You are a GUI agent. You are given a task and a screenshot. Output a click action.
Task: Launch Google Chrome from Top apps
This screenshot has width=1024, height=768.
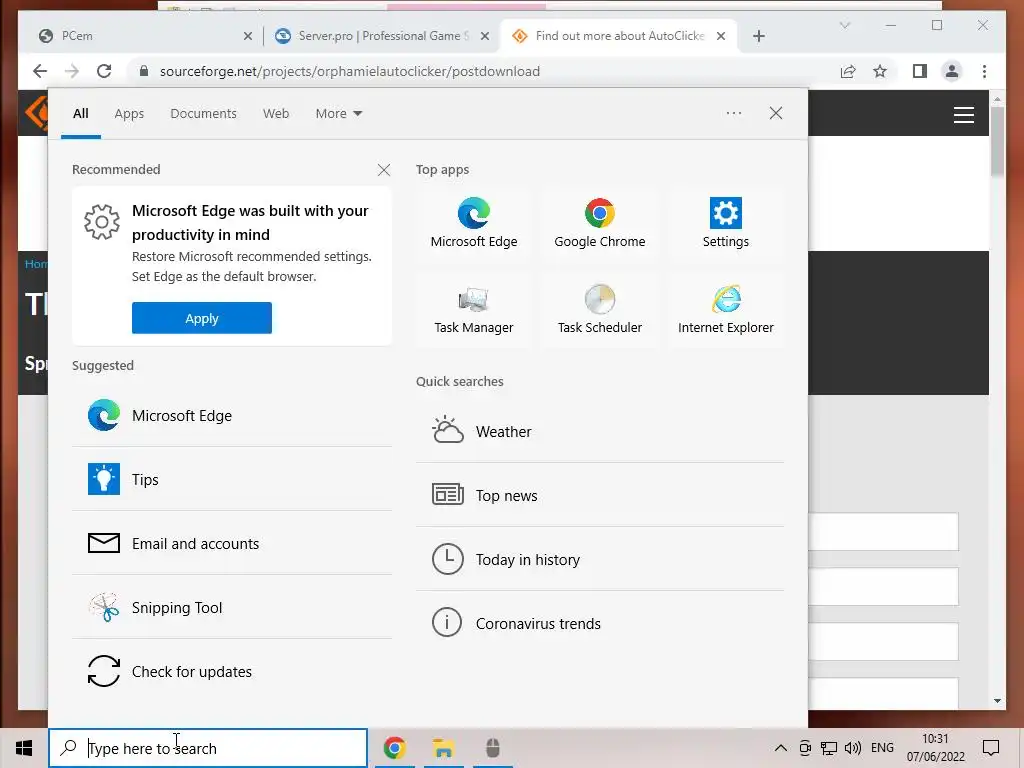600,223
